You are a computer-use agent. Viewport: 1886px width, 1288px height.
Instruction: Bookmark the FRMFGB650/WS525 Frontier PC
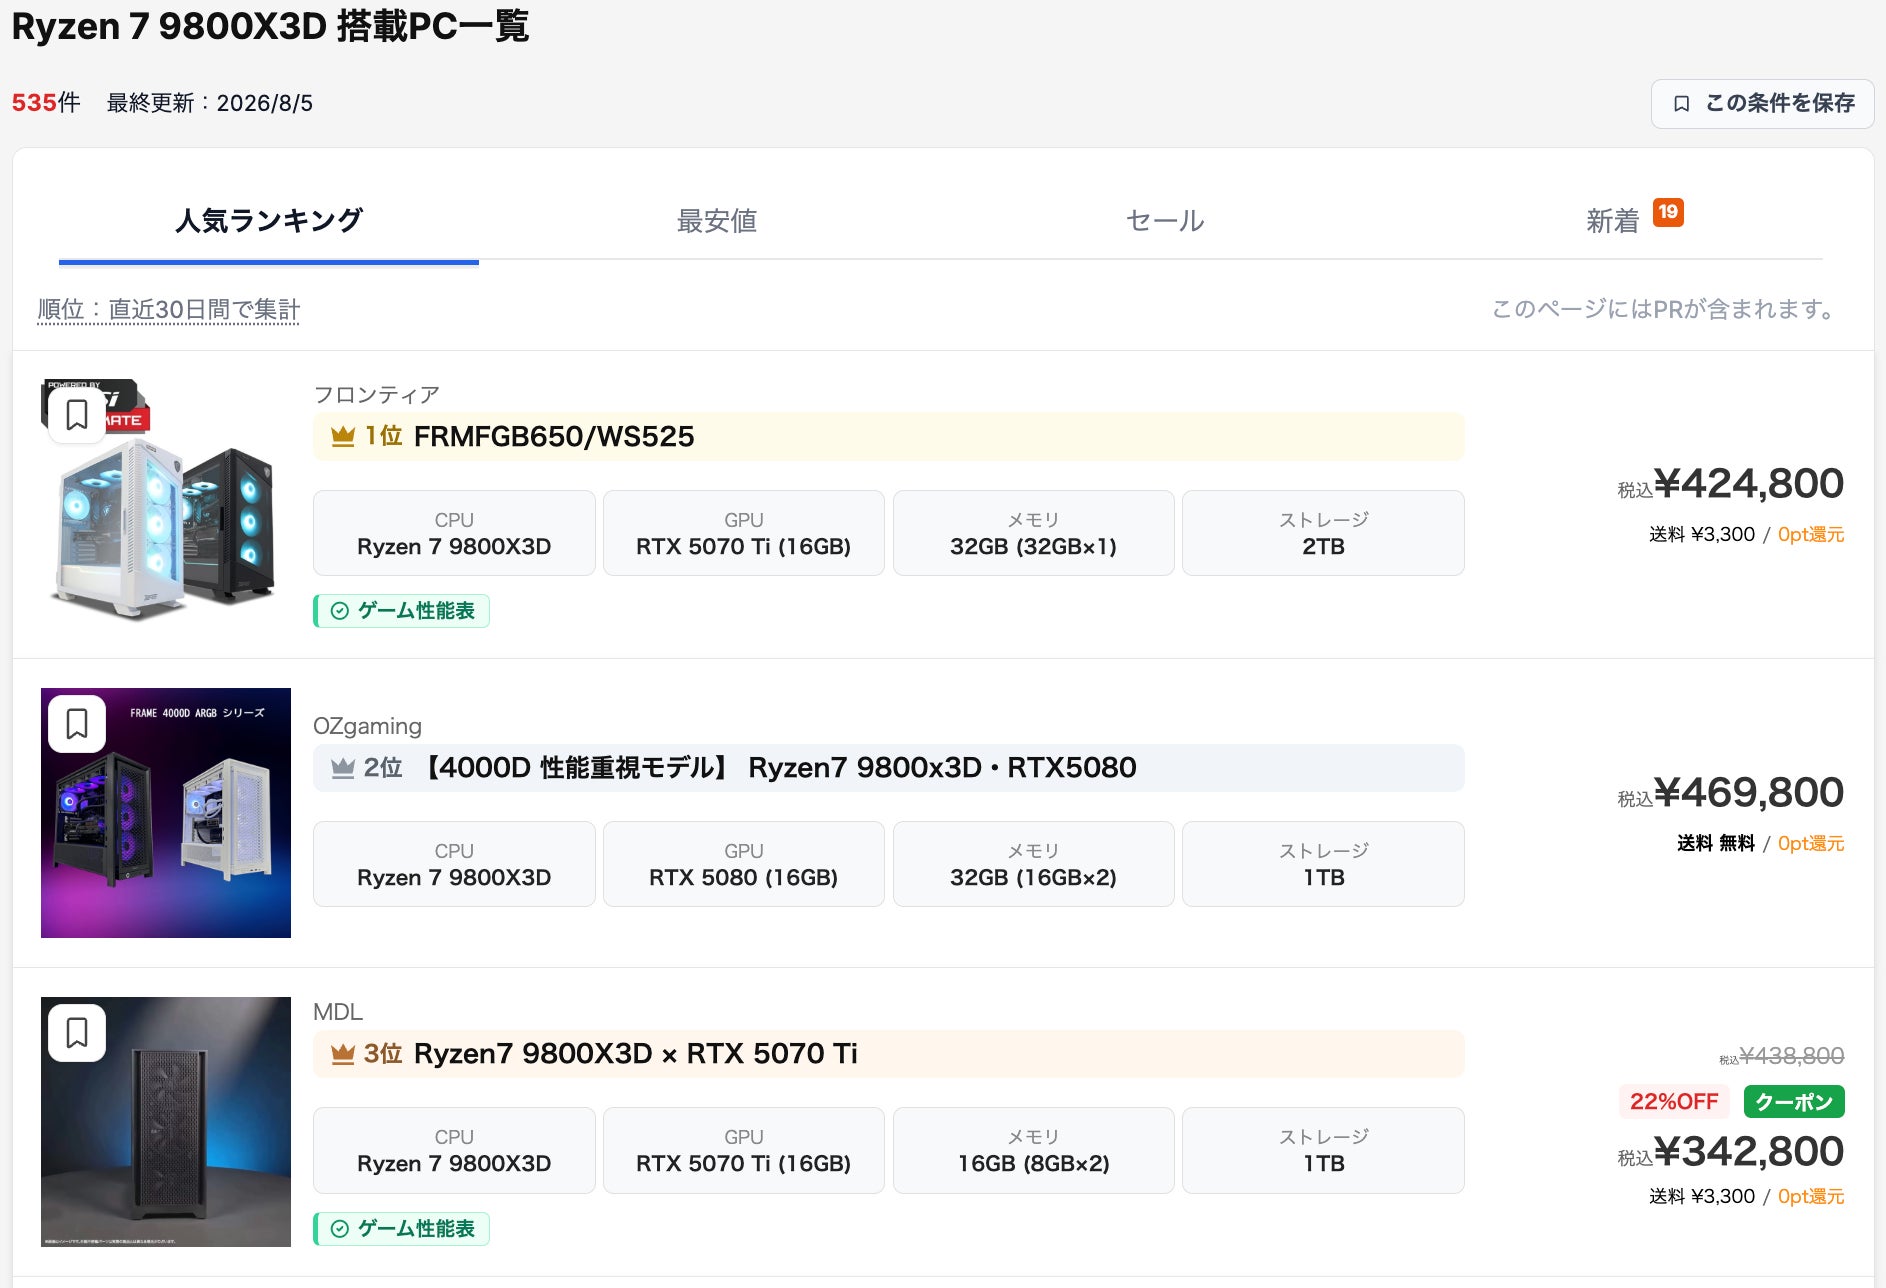77,414
